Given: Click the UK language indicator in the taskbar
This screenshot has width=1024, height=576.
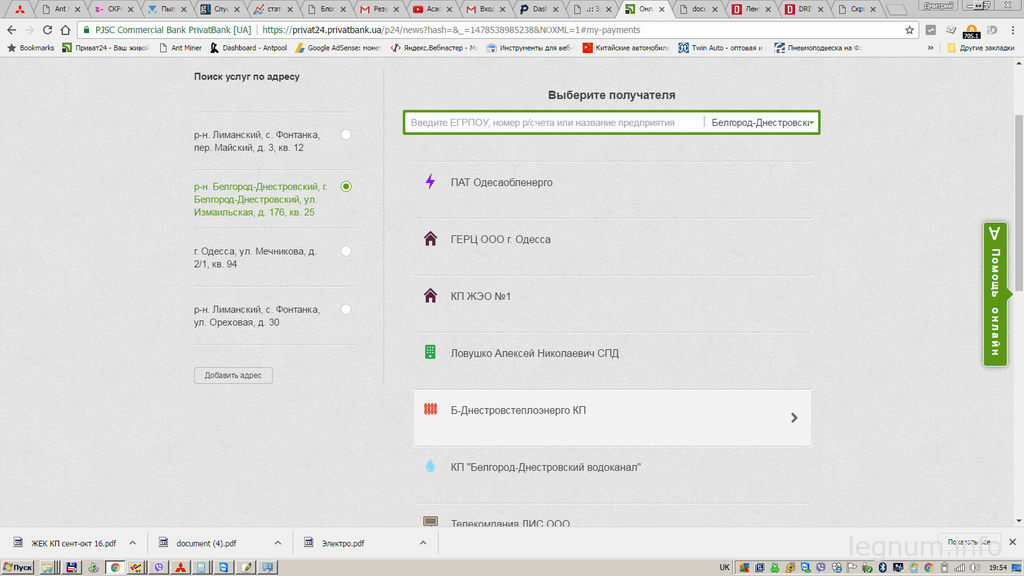Looking at the screenshot, I should point(724,568).
